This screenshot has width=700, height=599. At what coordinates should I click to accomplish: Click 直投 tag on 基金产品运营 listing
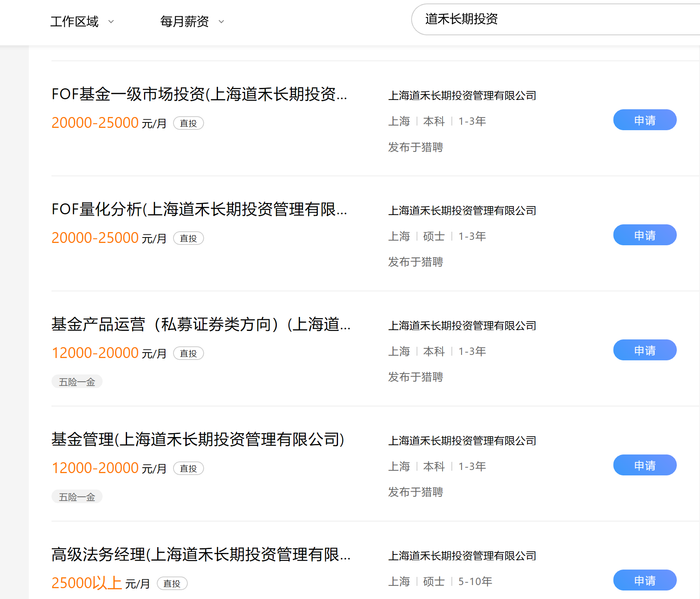188,354
